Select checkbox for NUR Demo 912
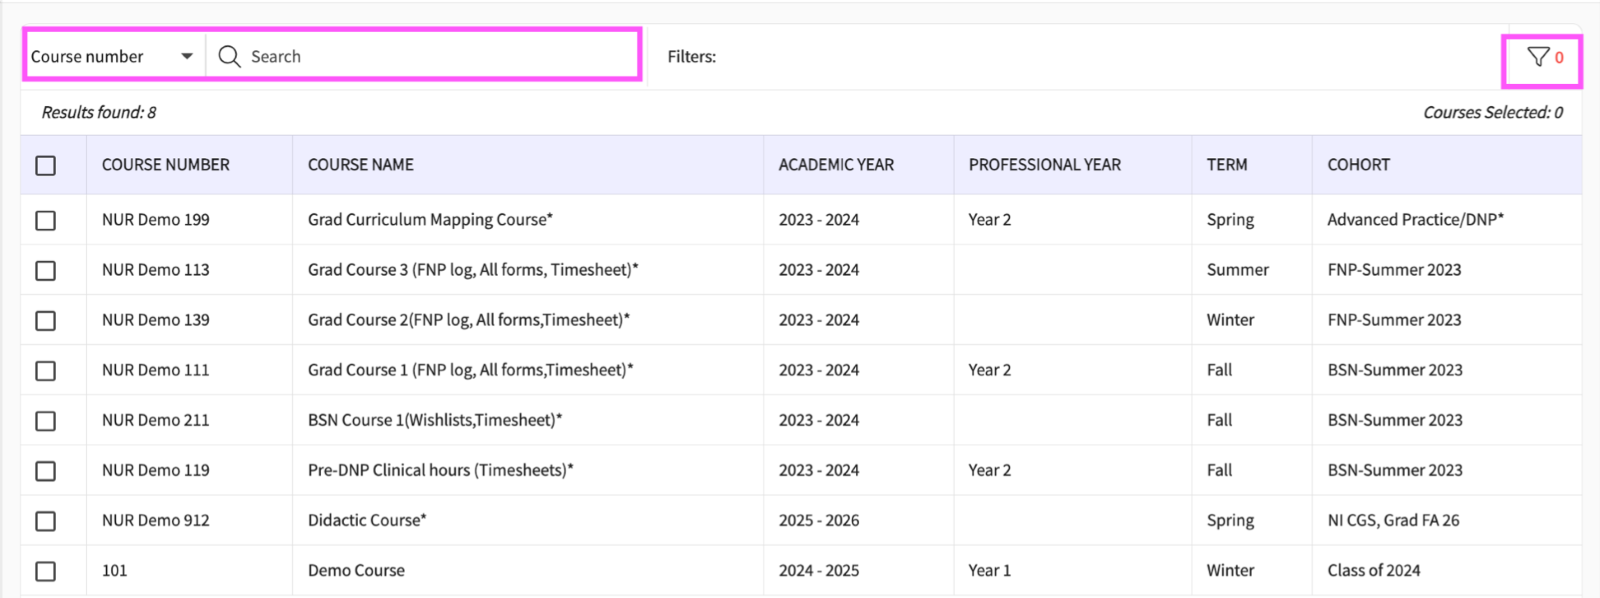 pyautogui.click(x=46, y=521)
